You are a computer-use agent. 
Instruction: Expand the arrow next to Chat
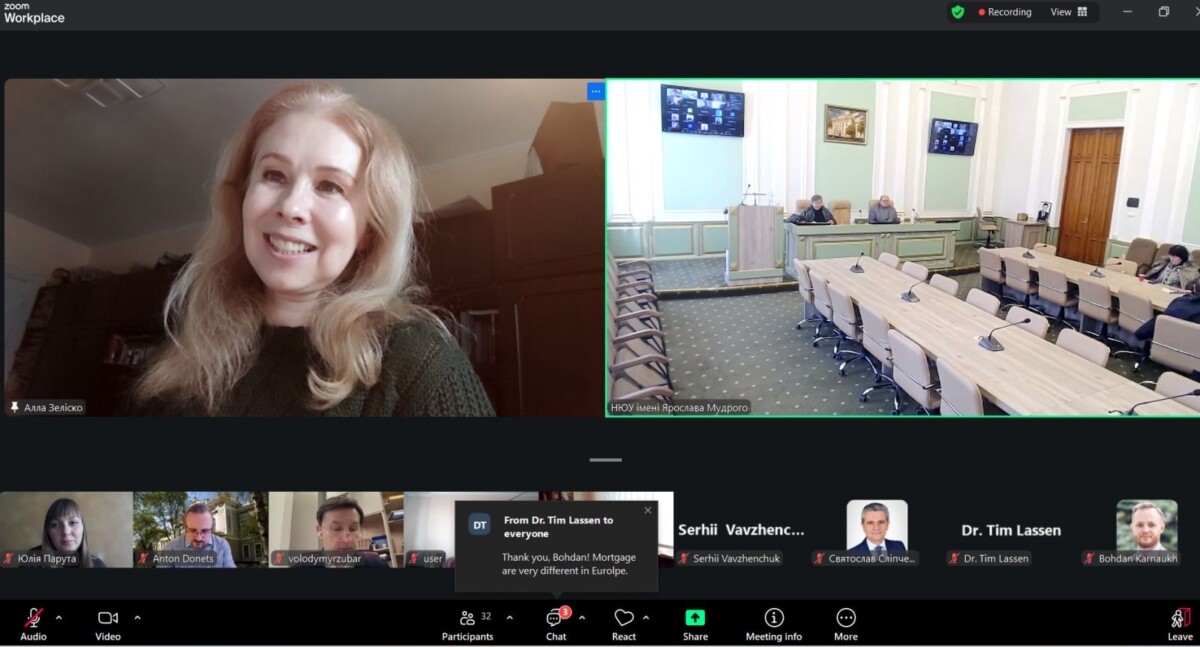click(582, 617)
